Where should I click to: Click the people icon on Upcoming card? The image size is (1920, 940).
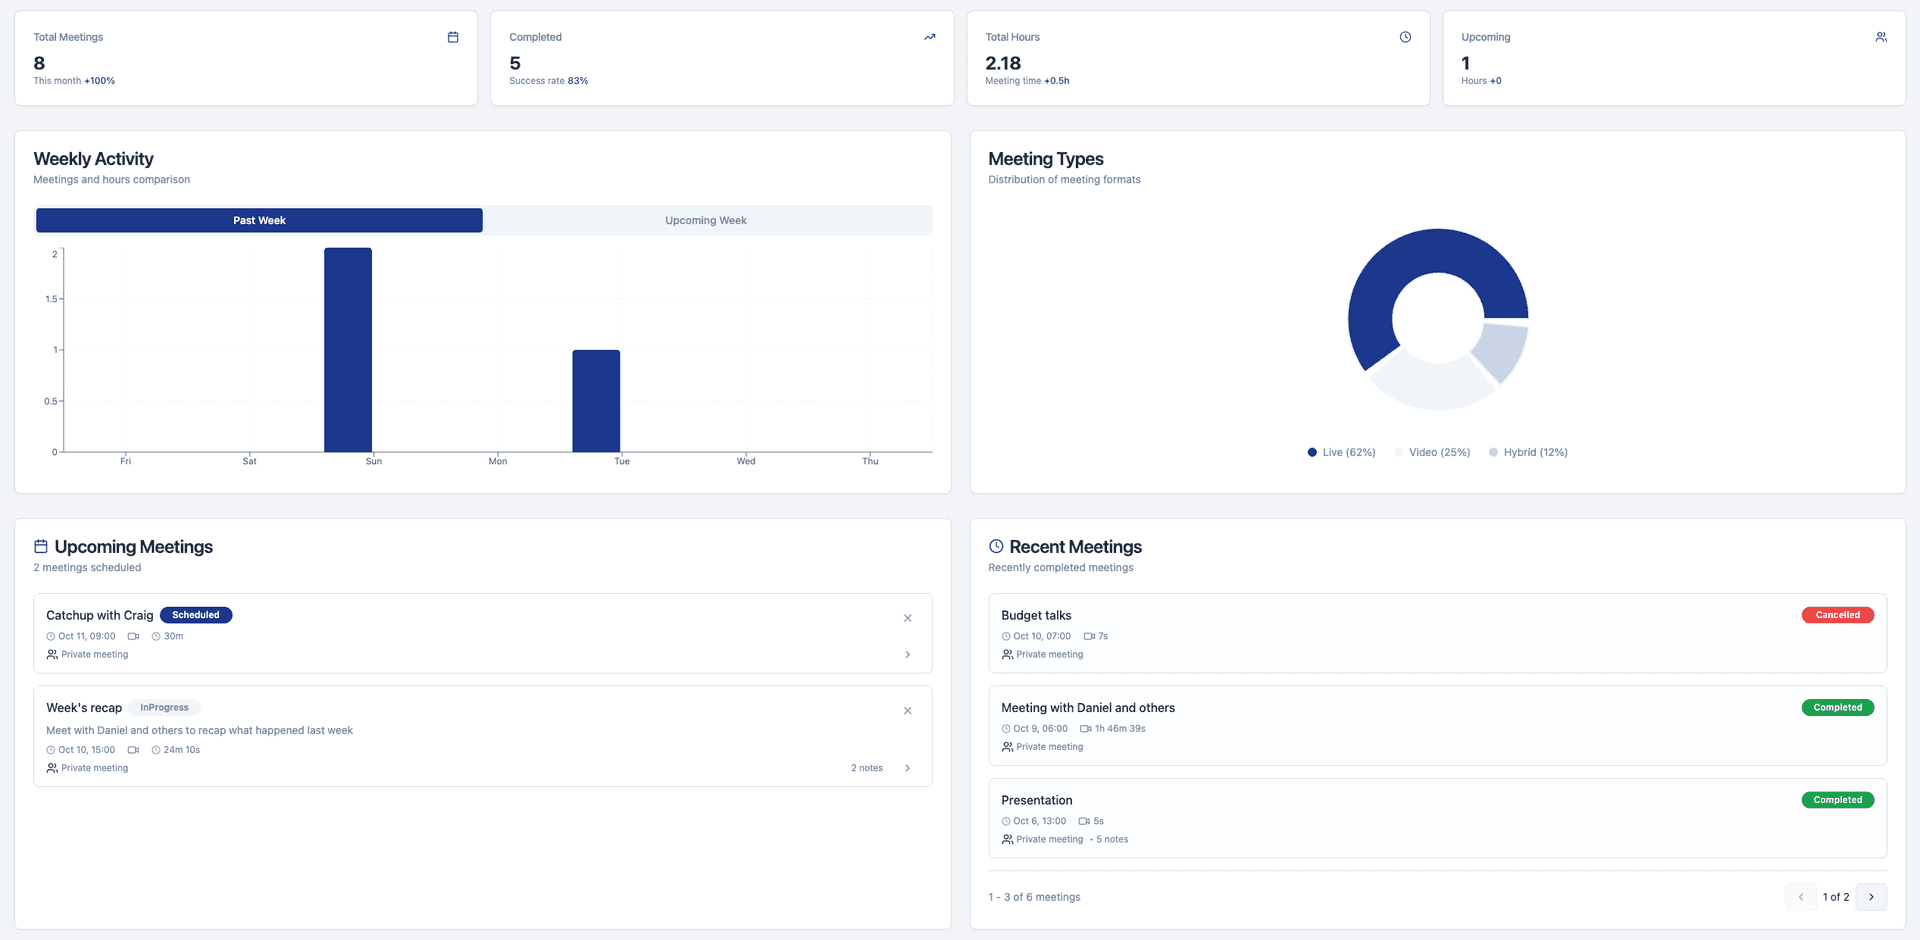point(1881,36)
